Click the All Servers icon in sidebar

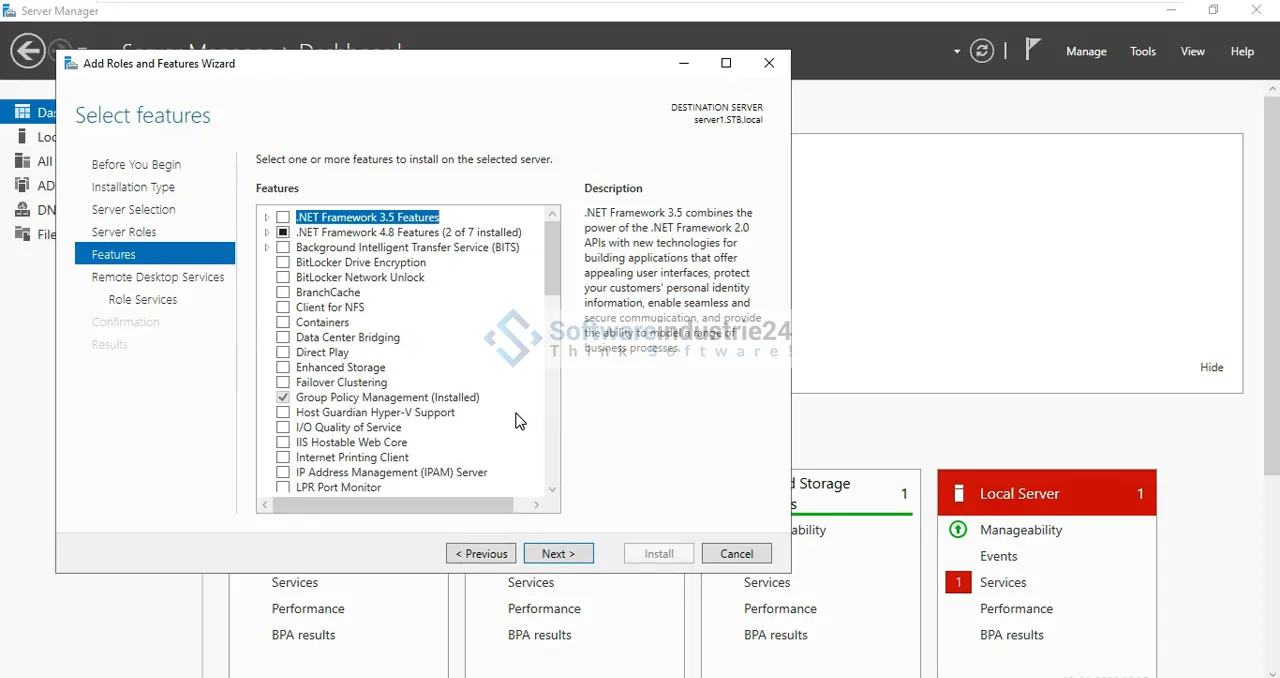click(x=22, y=161)
